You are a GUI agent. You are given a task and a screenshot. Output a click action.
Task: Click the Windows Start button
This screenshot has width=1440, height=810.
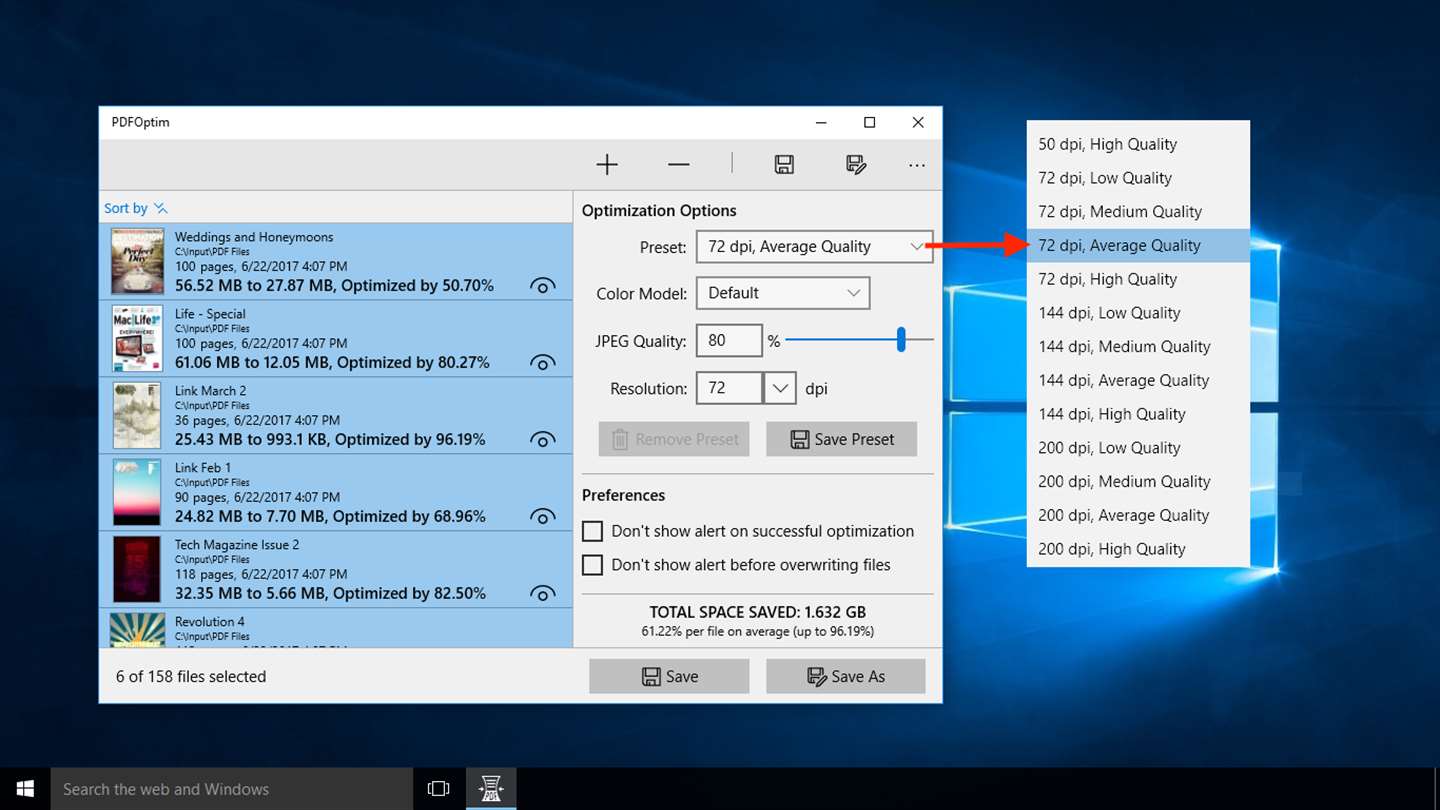(25, 789)
